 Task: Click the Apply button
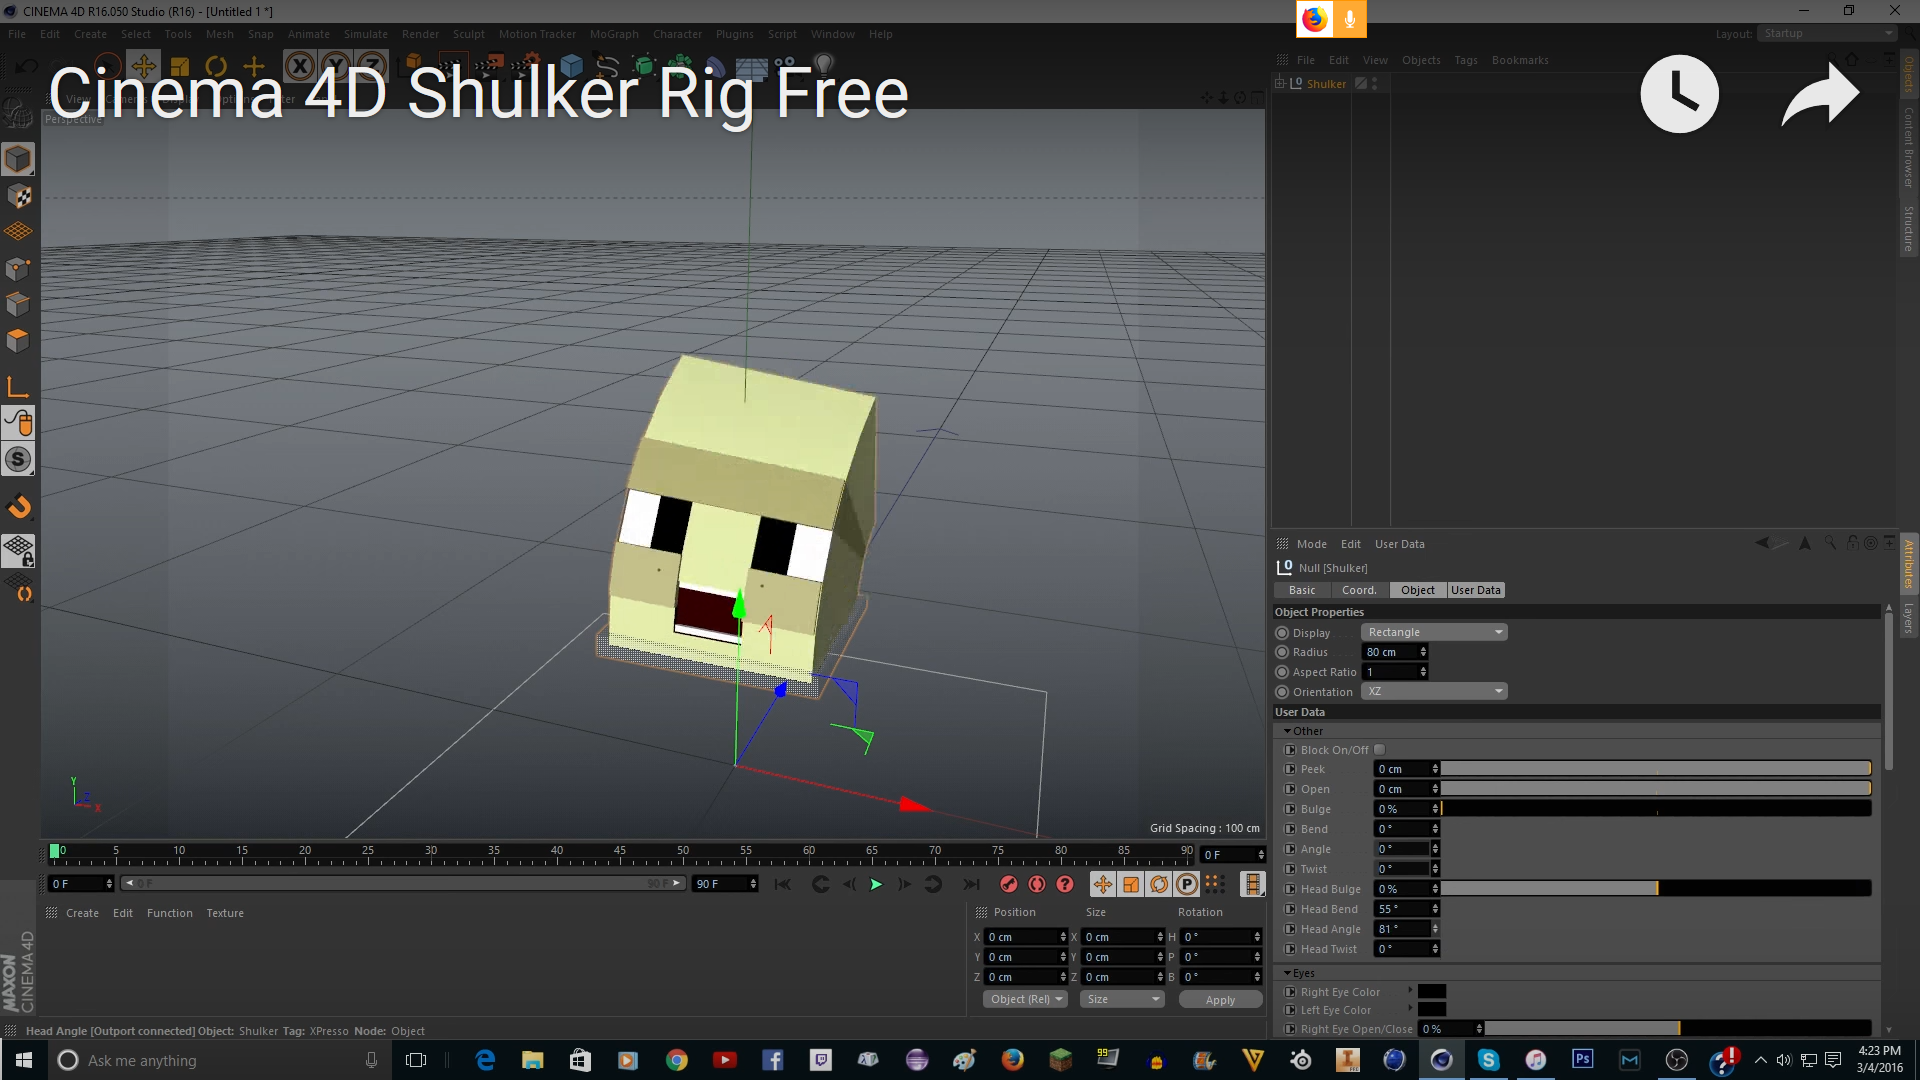[x=1220, y=1000]
